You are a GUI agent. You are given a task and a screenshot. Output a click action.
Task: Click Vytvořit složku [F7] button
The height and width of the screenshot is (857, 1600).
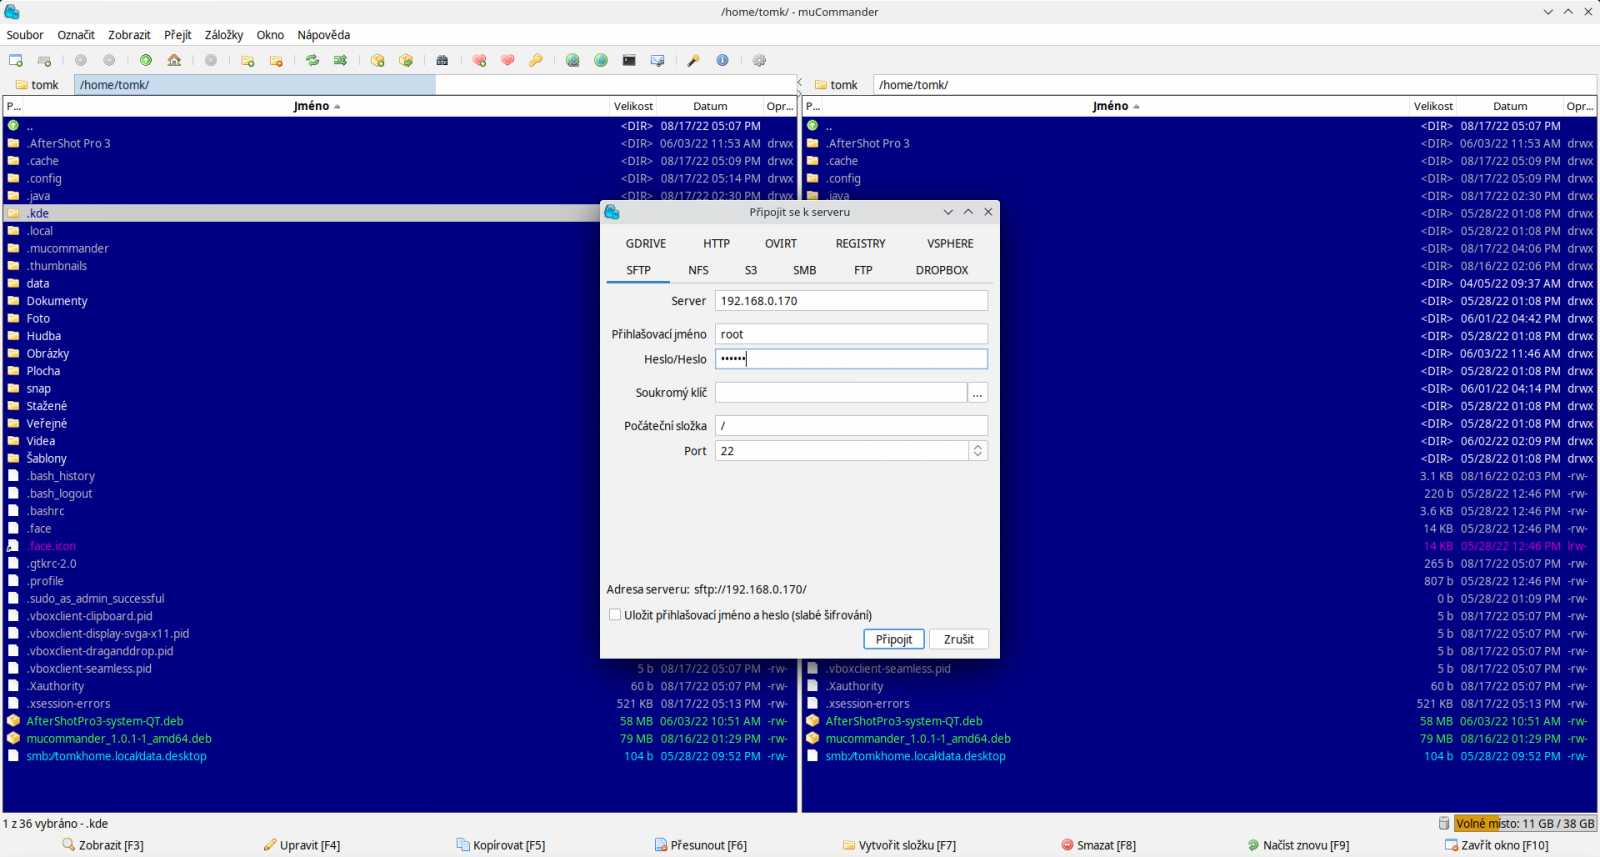coord(899,845)
